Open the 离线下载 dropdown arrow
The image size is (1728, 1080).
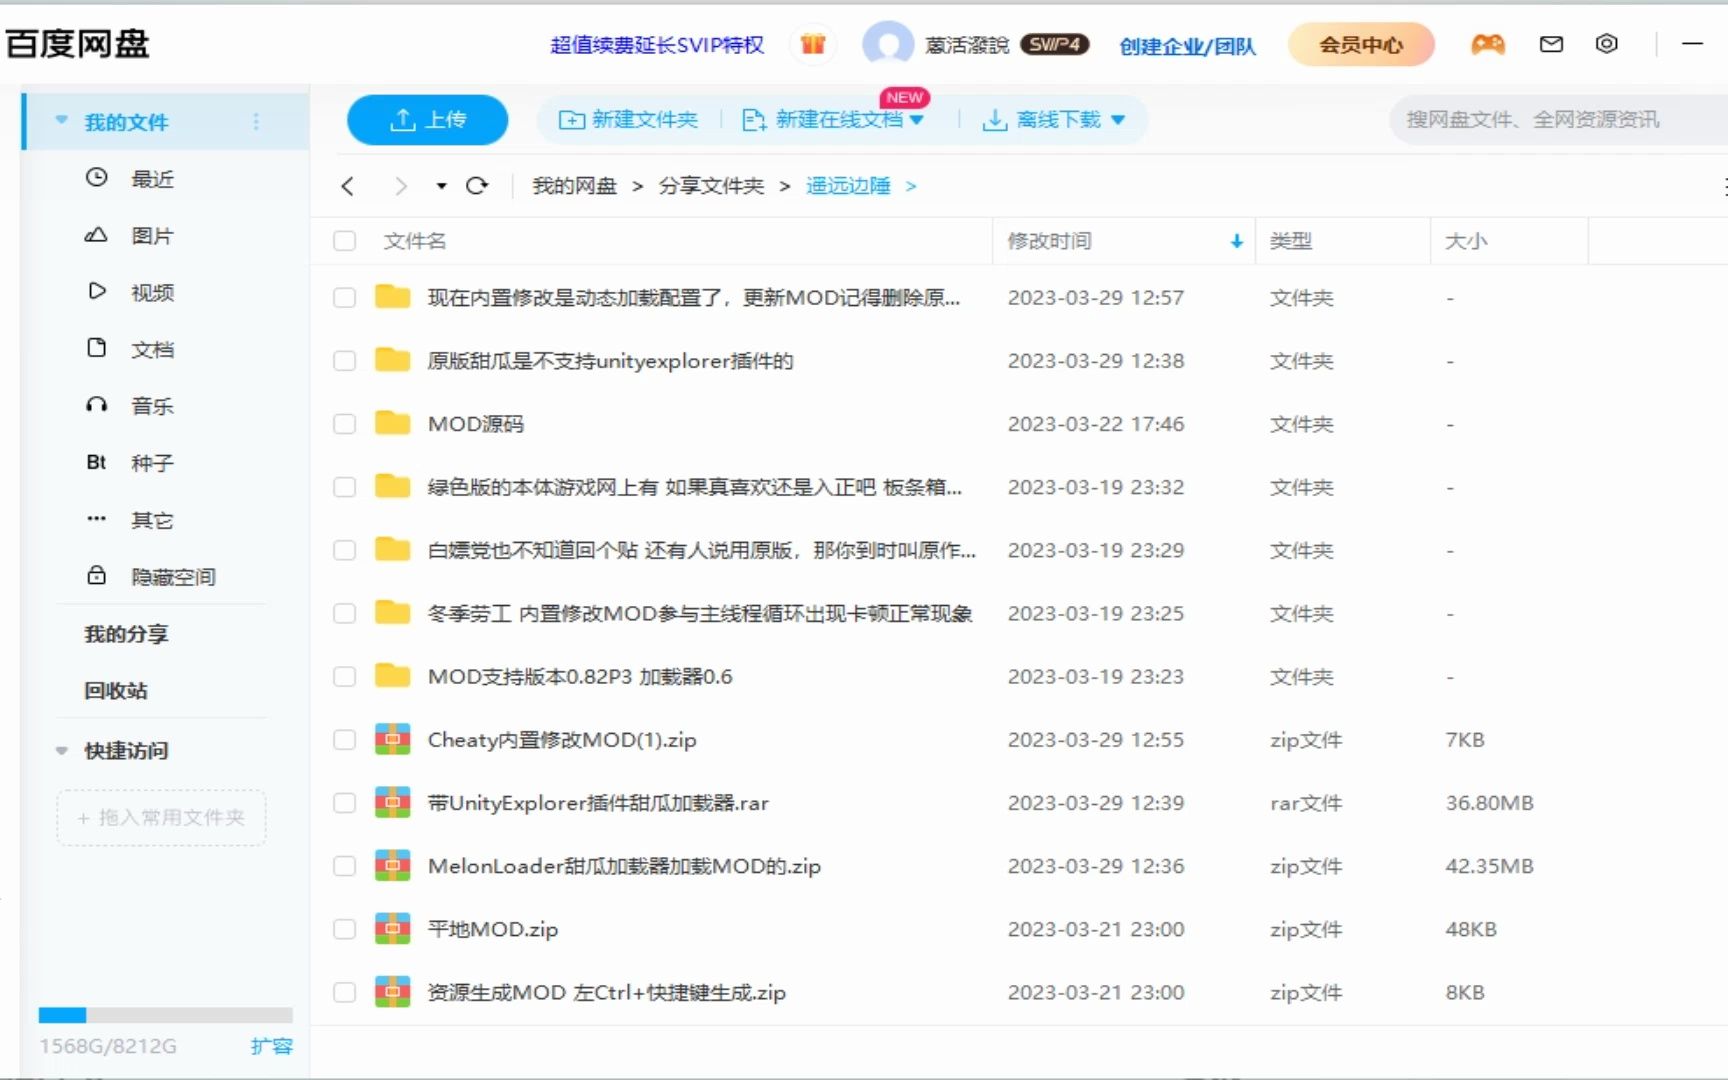tap(1118, 120)
